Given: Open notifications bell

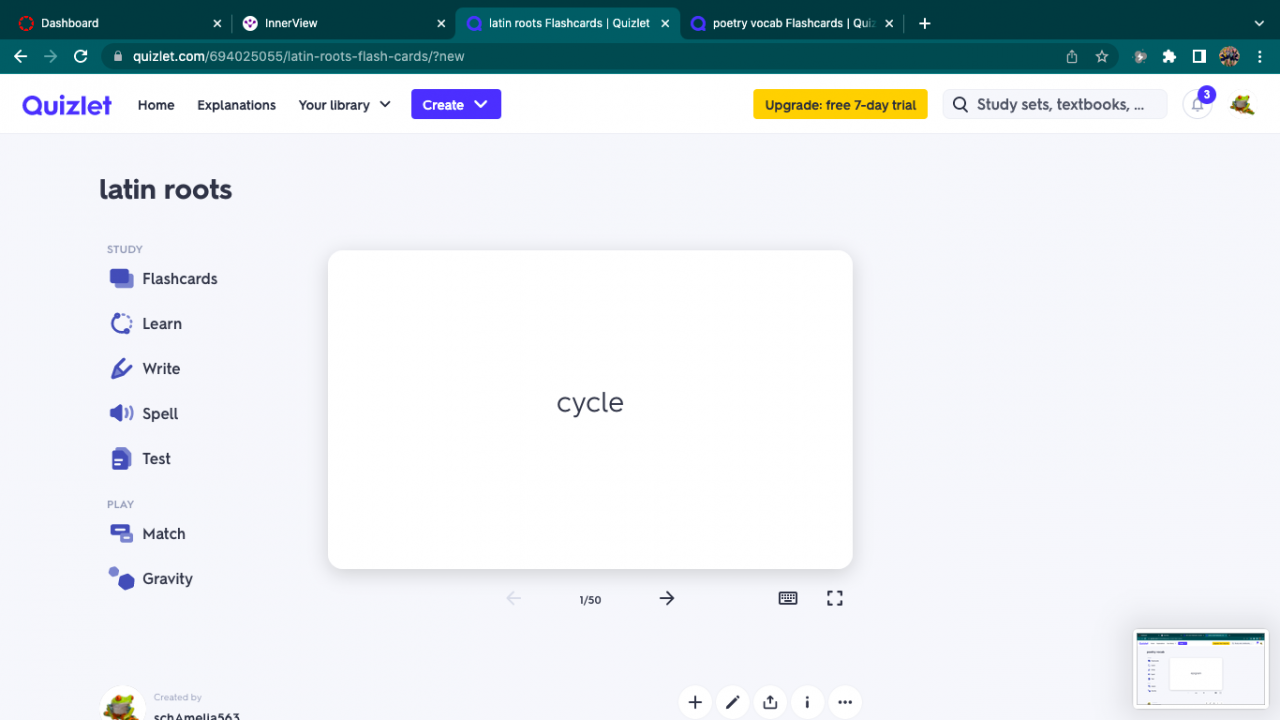Looking at the screenshot, I should pos(1197,104).
